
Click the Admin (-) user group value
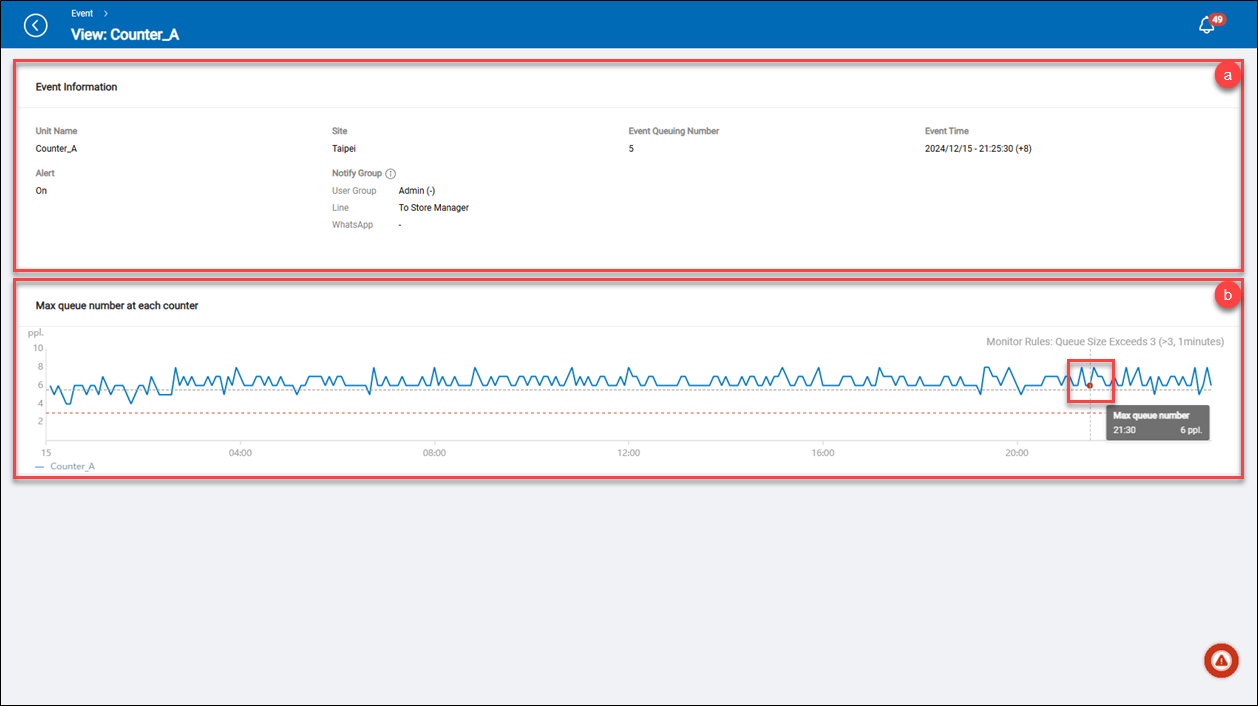point(416,191)
